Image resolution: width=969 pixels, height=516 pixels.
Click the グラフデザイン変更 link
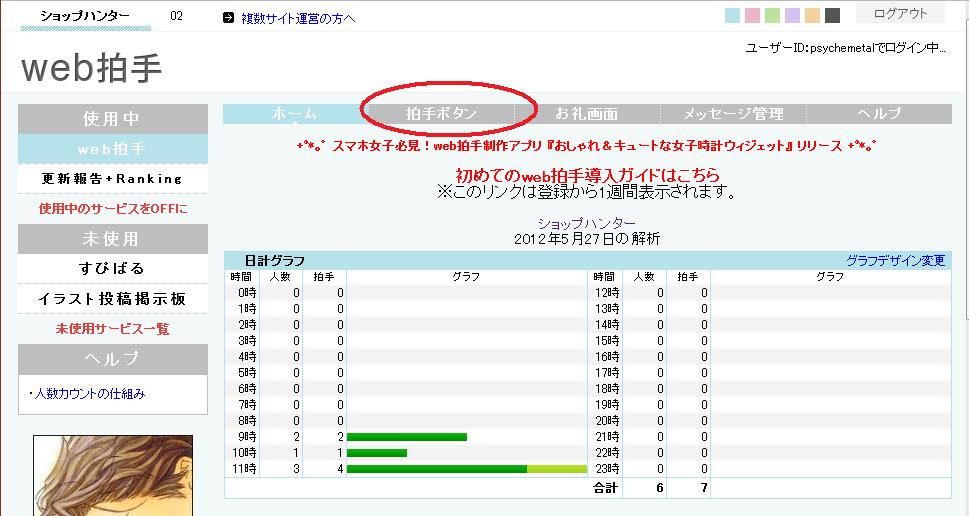(895, 260)
